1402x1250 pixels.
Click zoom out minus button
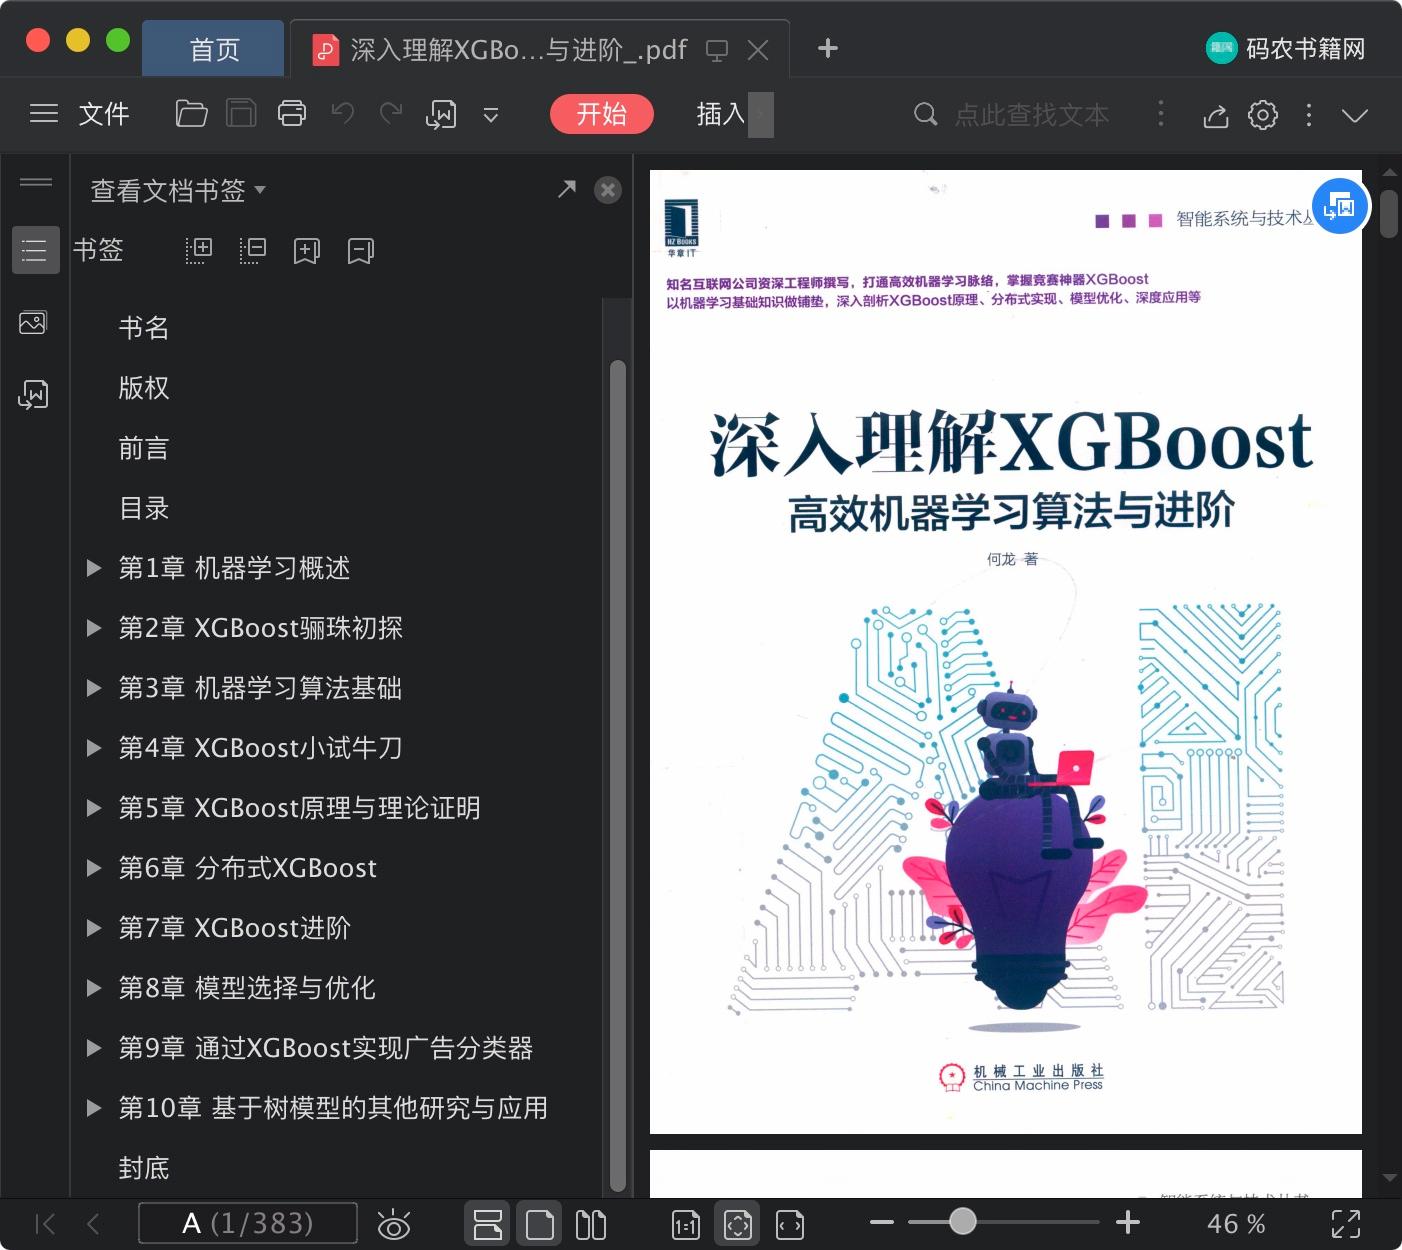(882, 1222)
